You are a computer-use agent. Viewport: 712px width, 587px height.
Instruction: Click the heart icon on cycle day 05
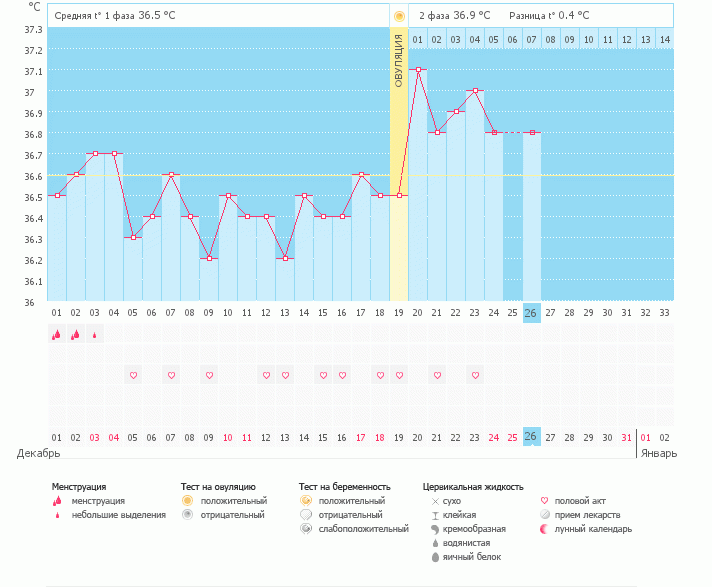point(133,375)
